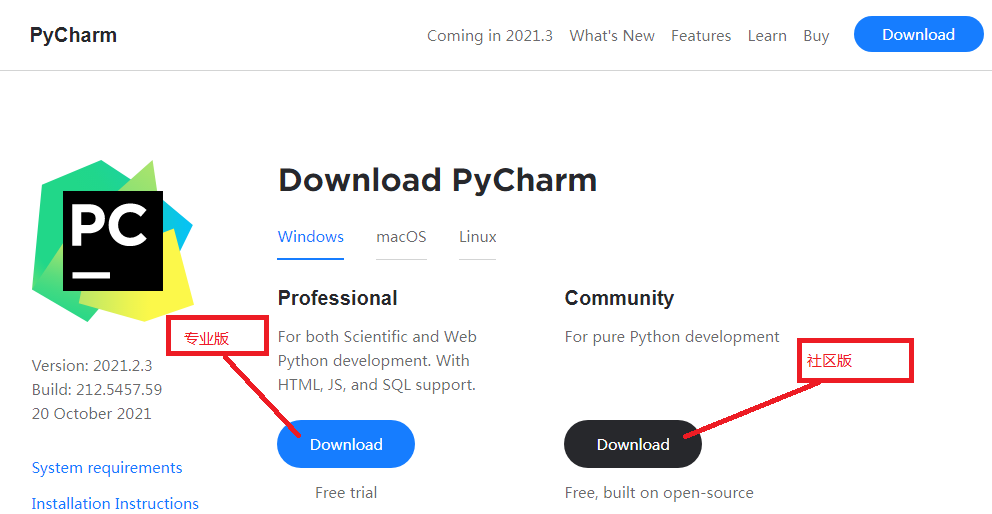Download the Community edition
The image size is (992, 514).
(633, 444)
